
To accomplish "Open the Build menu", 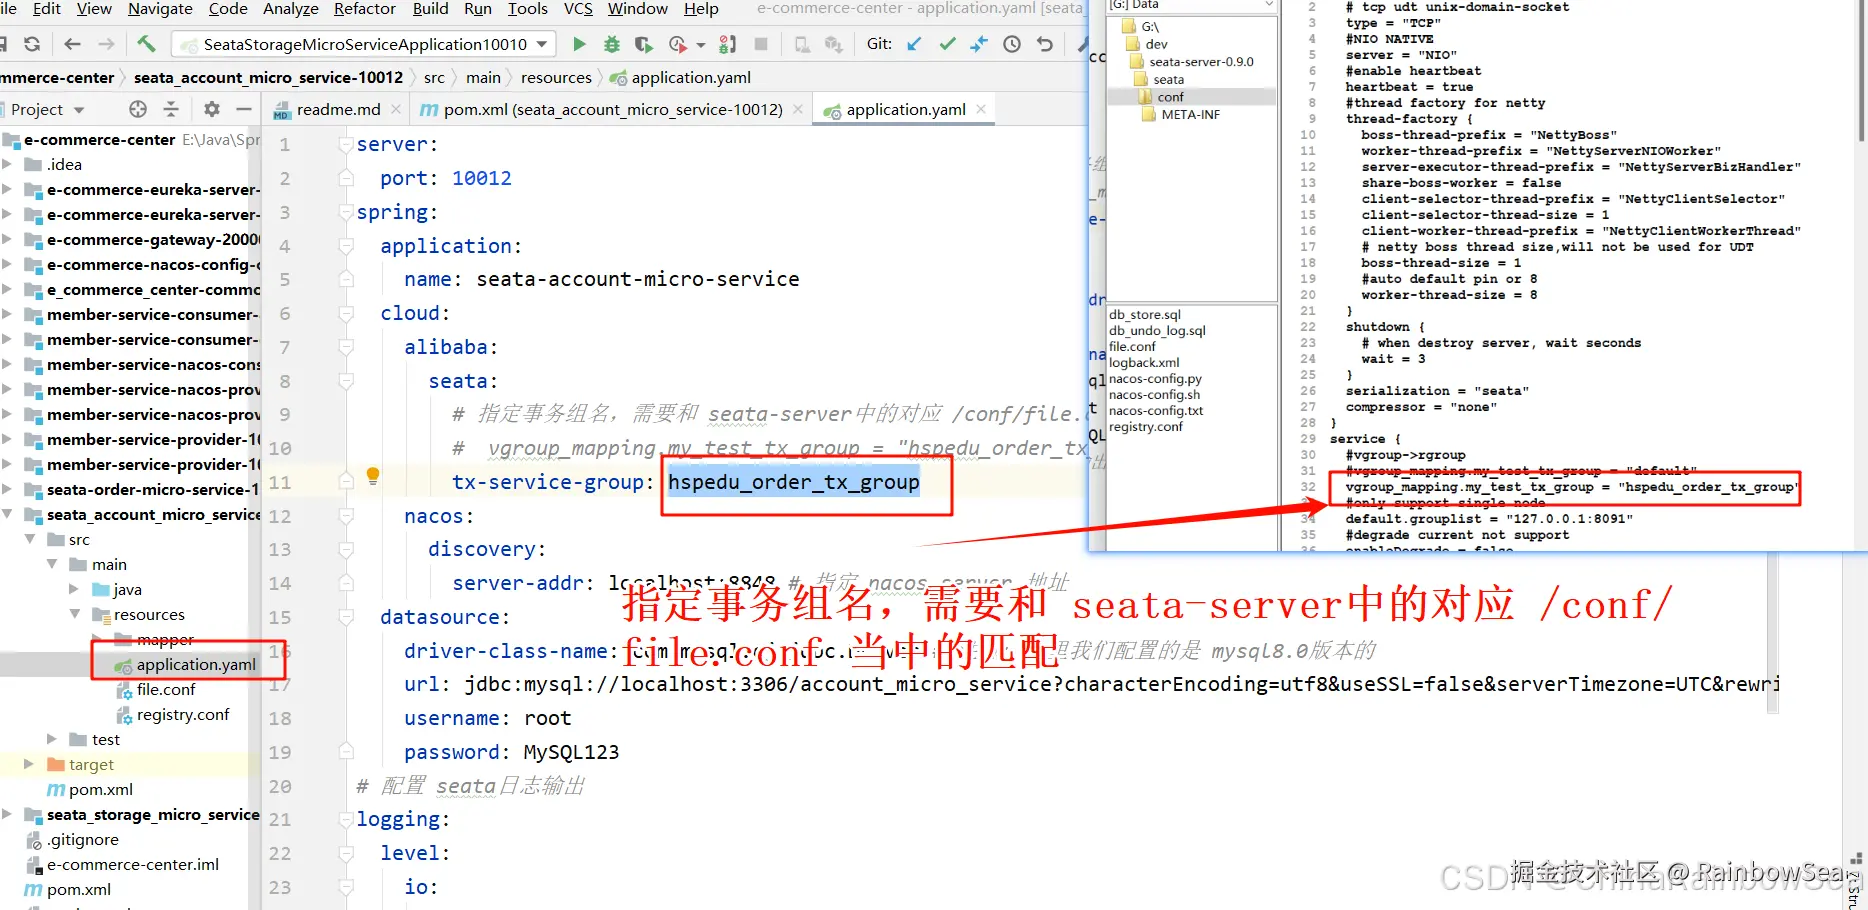I will pos(430,9).
